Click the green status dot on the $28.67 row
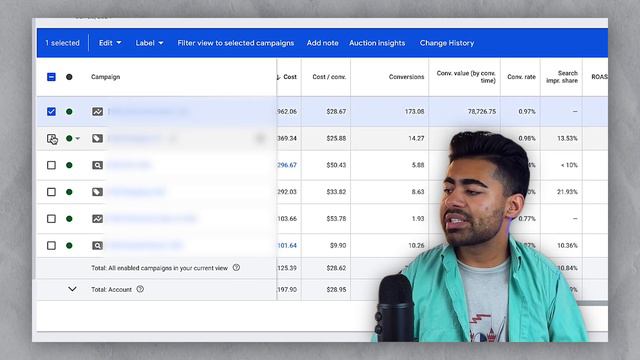The height and width of the screenshot is (360, 640). tap(69, 111)
